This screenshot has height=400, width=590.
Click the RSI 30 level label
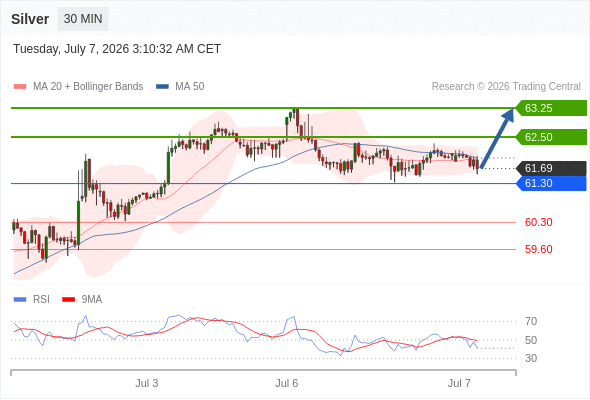click(x=531, y=358)
